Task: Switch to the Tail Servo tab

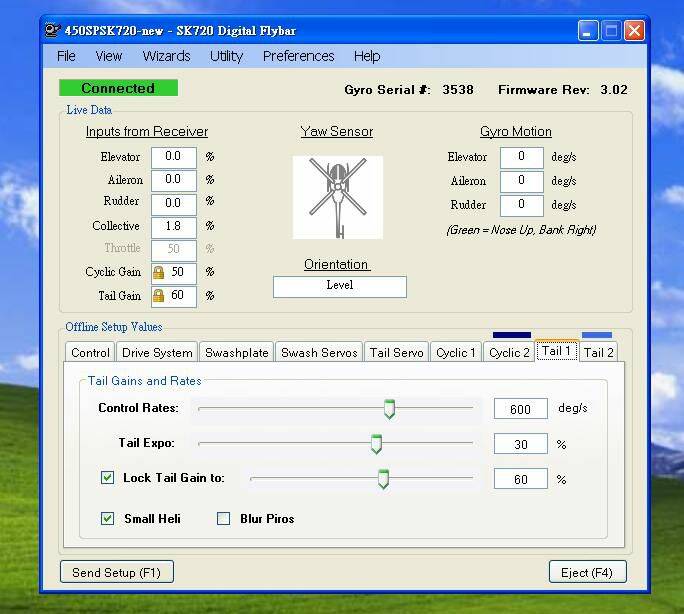Action: 397,352
